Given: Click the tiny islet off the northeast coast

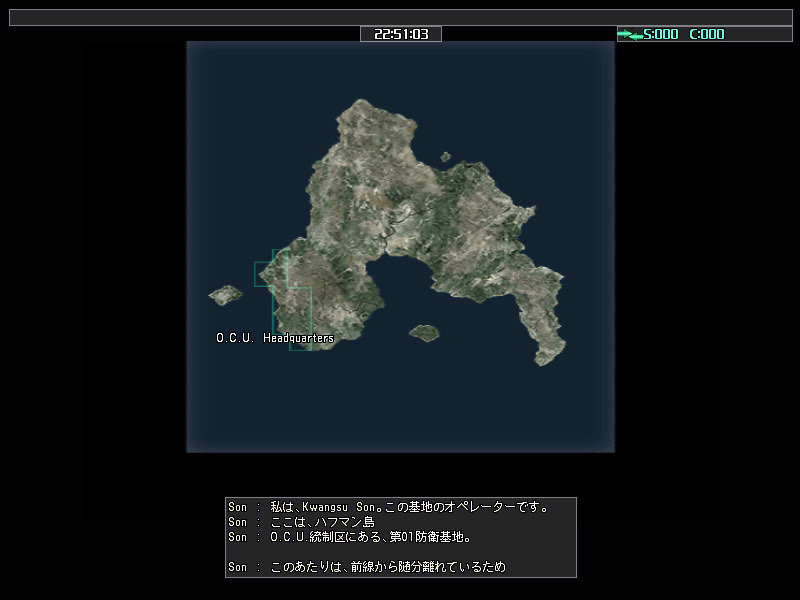Looking at the screenshot, I should point(445,156).
